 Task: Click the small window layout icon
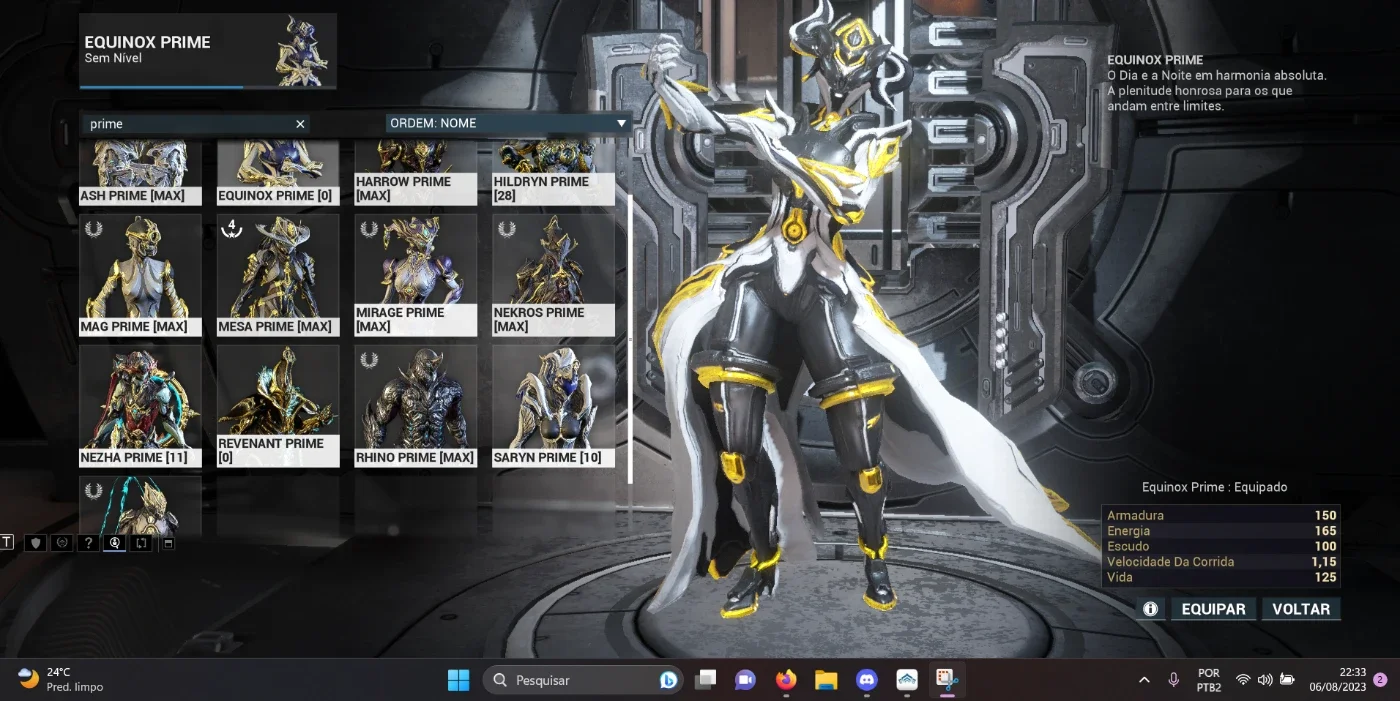[168, 543]
